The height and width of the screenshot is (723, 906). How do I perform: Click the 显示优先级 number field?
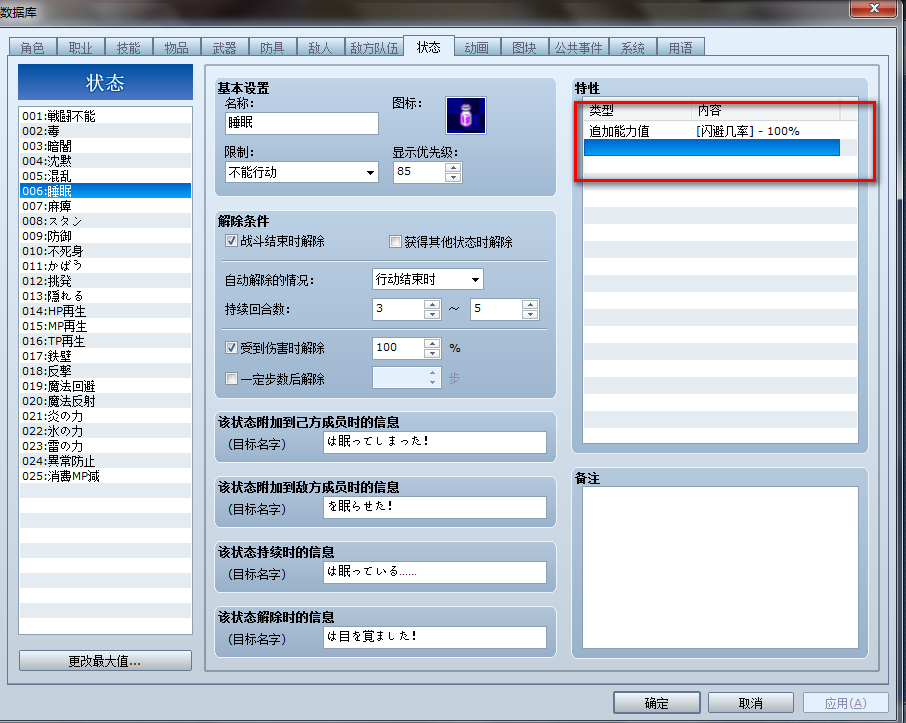419,172
